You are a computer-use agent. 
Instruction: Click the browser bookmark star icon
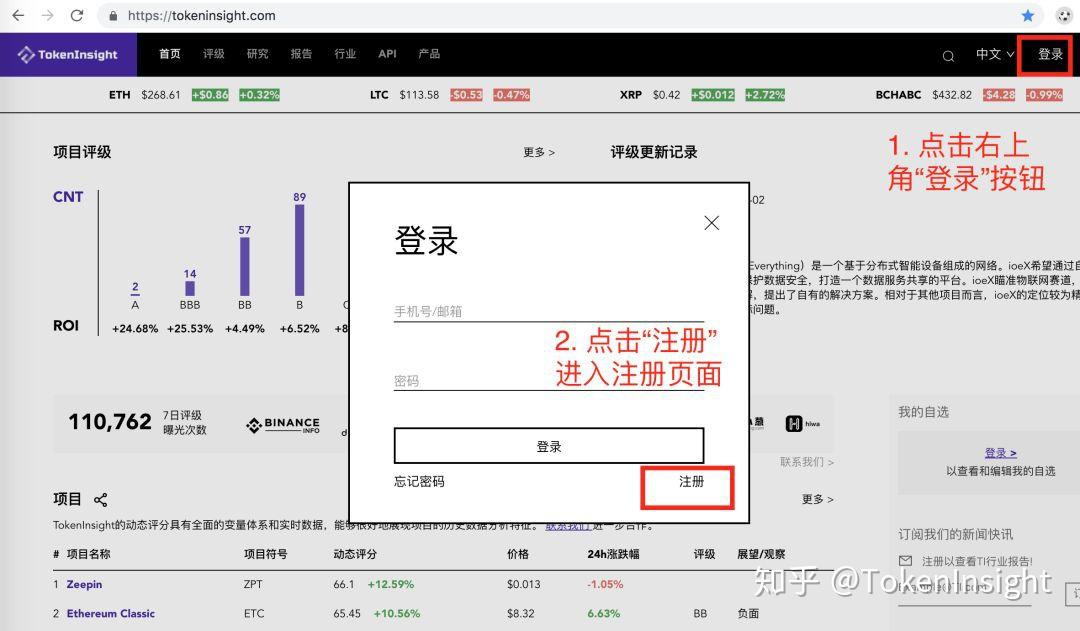pyautogui.click(x=1027, y=15)
